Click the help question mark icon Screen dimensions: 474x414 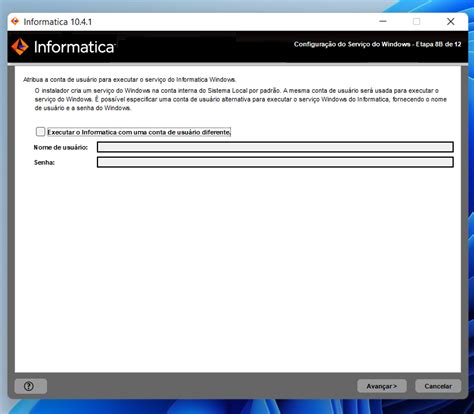(29, 386)
